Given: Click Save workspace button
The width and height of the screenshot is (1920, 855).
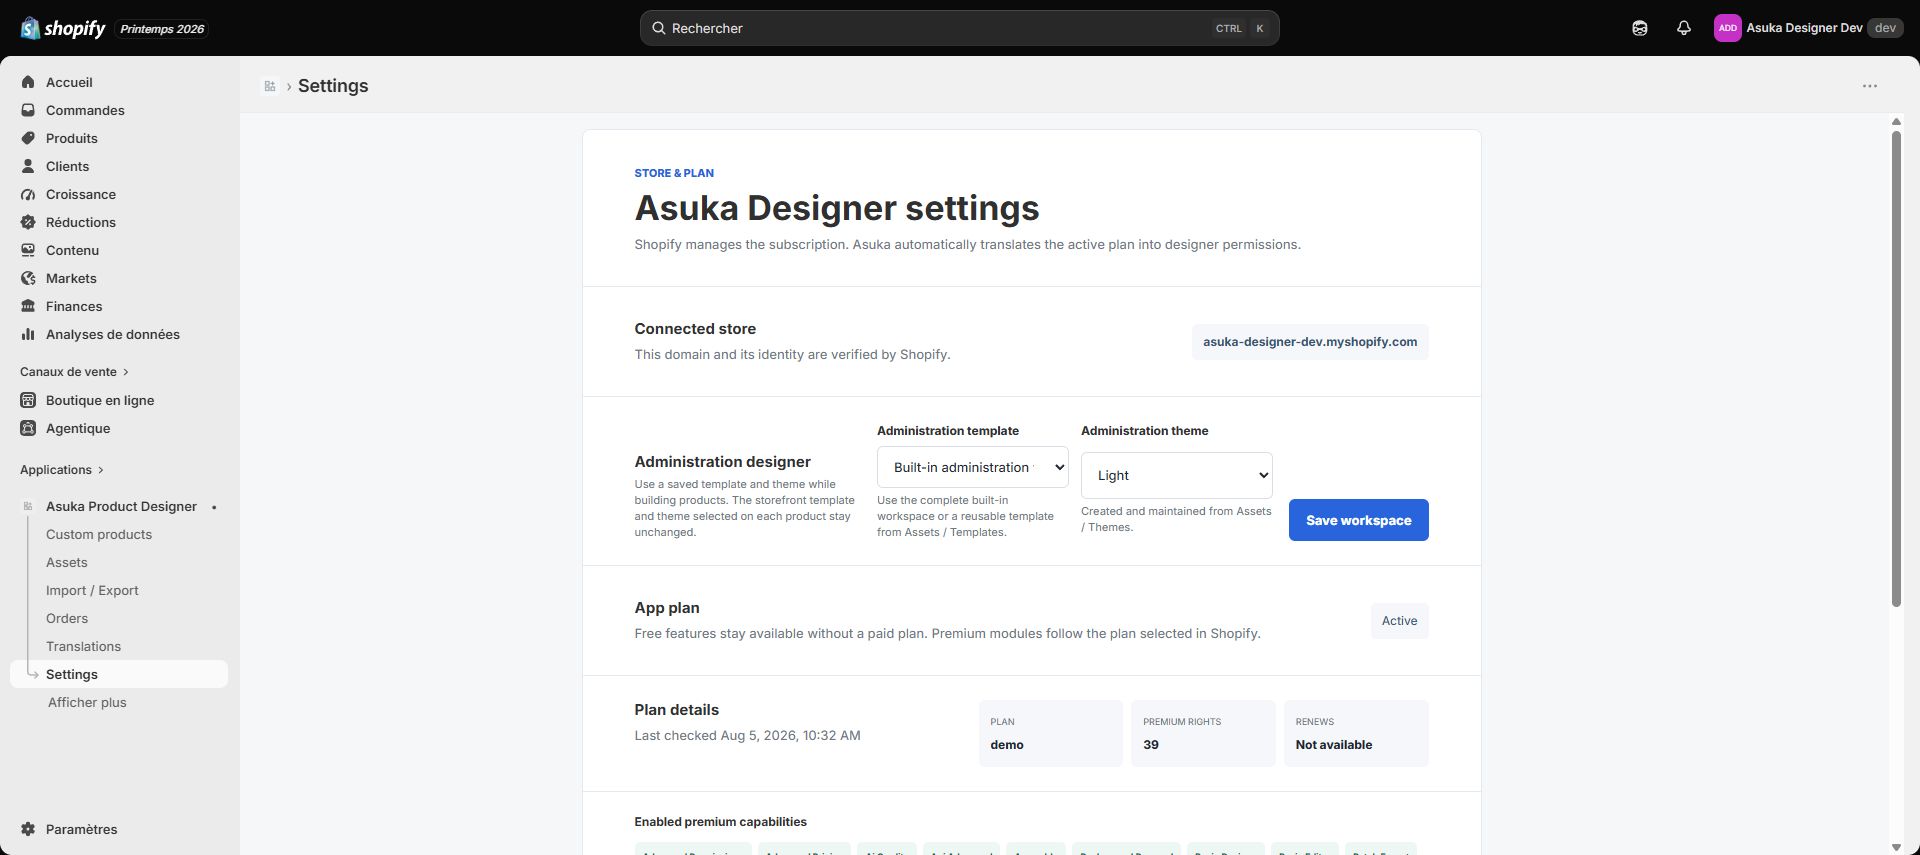Looking at the screenshot, I should pos(1358,520).
